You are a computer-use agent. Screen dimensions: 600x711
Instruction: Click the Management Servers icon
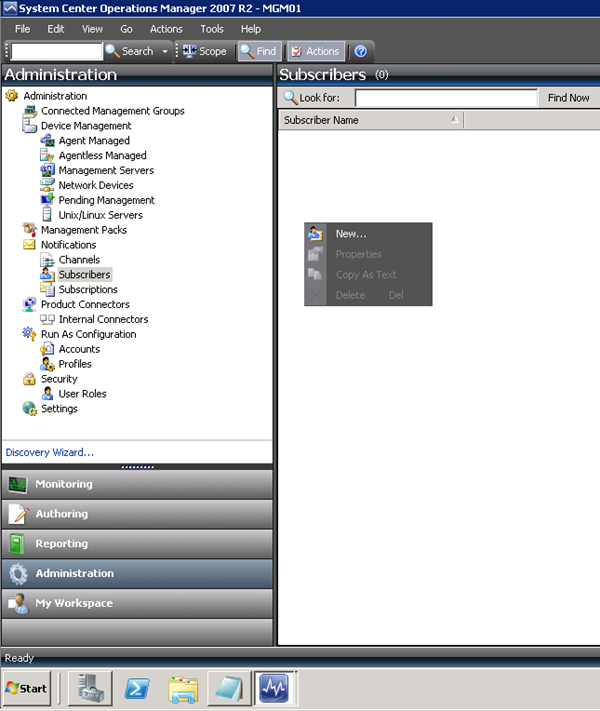tap(47, 170)
